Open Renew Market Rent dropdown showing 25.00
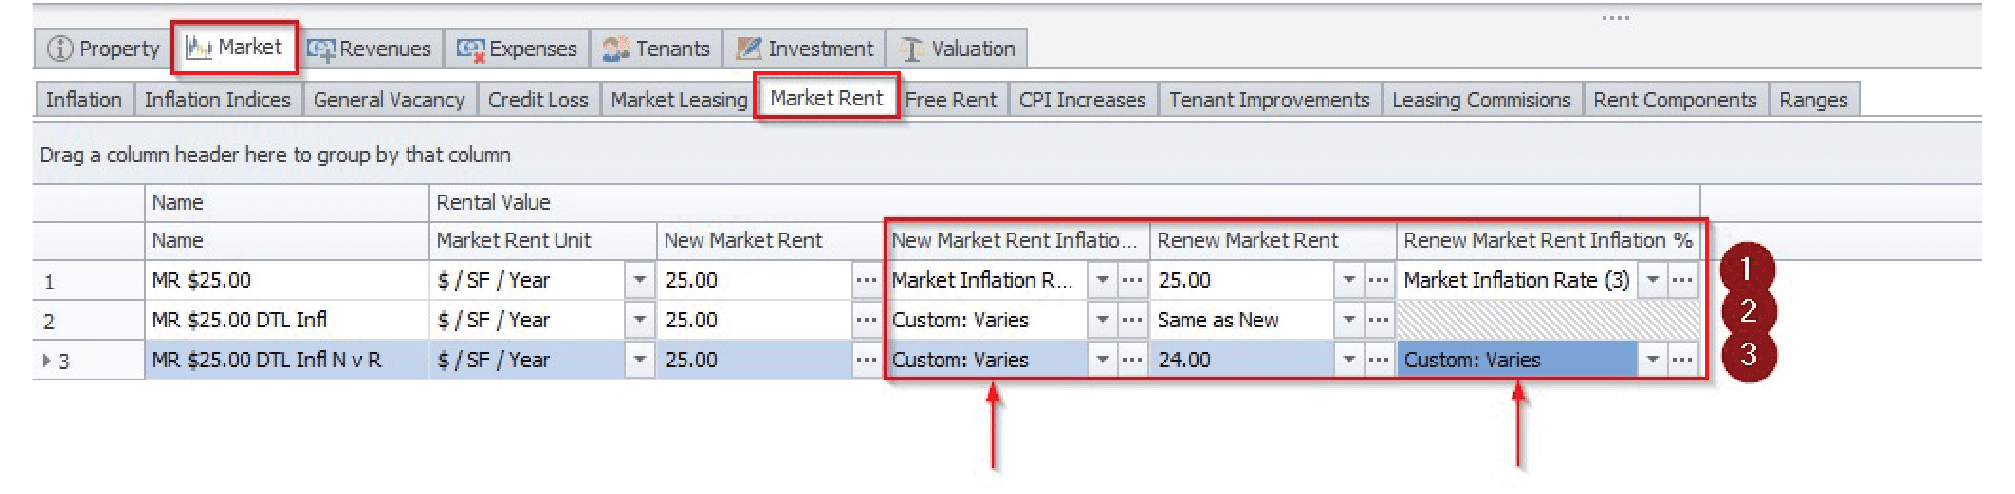The width and height of the screenshot is (2015, 494). point(1349,280)
